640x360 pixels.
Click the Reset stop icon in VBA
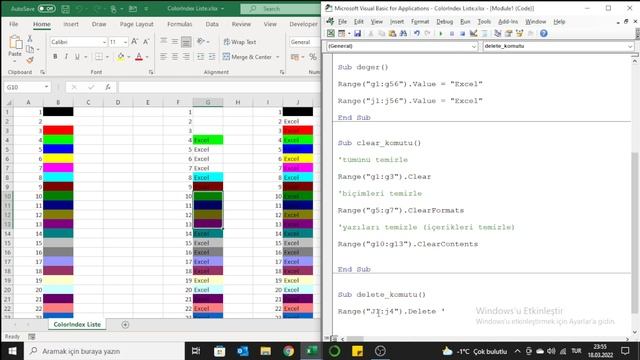pyautogui.click(x=462, y=33)
